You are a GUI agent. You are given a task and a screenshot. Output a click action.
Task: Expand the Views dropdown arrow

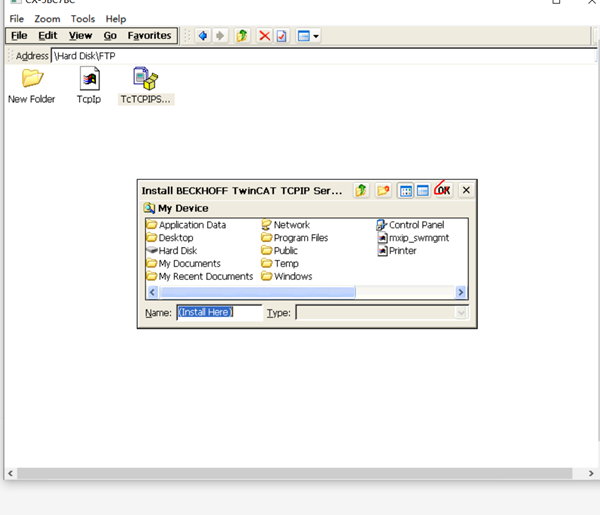pos(316,36)
